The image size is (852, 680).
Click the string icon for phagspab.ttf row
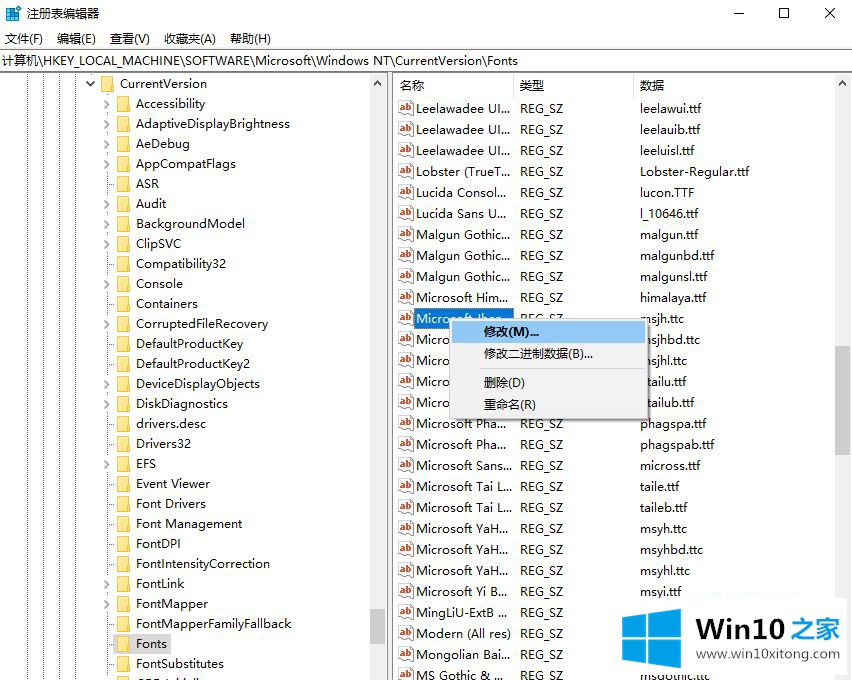pos(405,444)
